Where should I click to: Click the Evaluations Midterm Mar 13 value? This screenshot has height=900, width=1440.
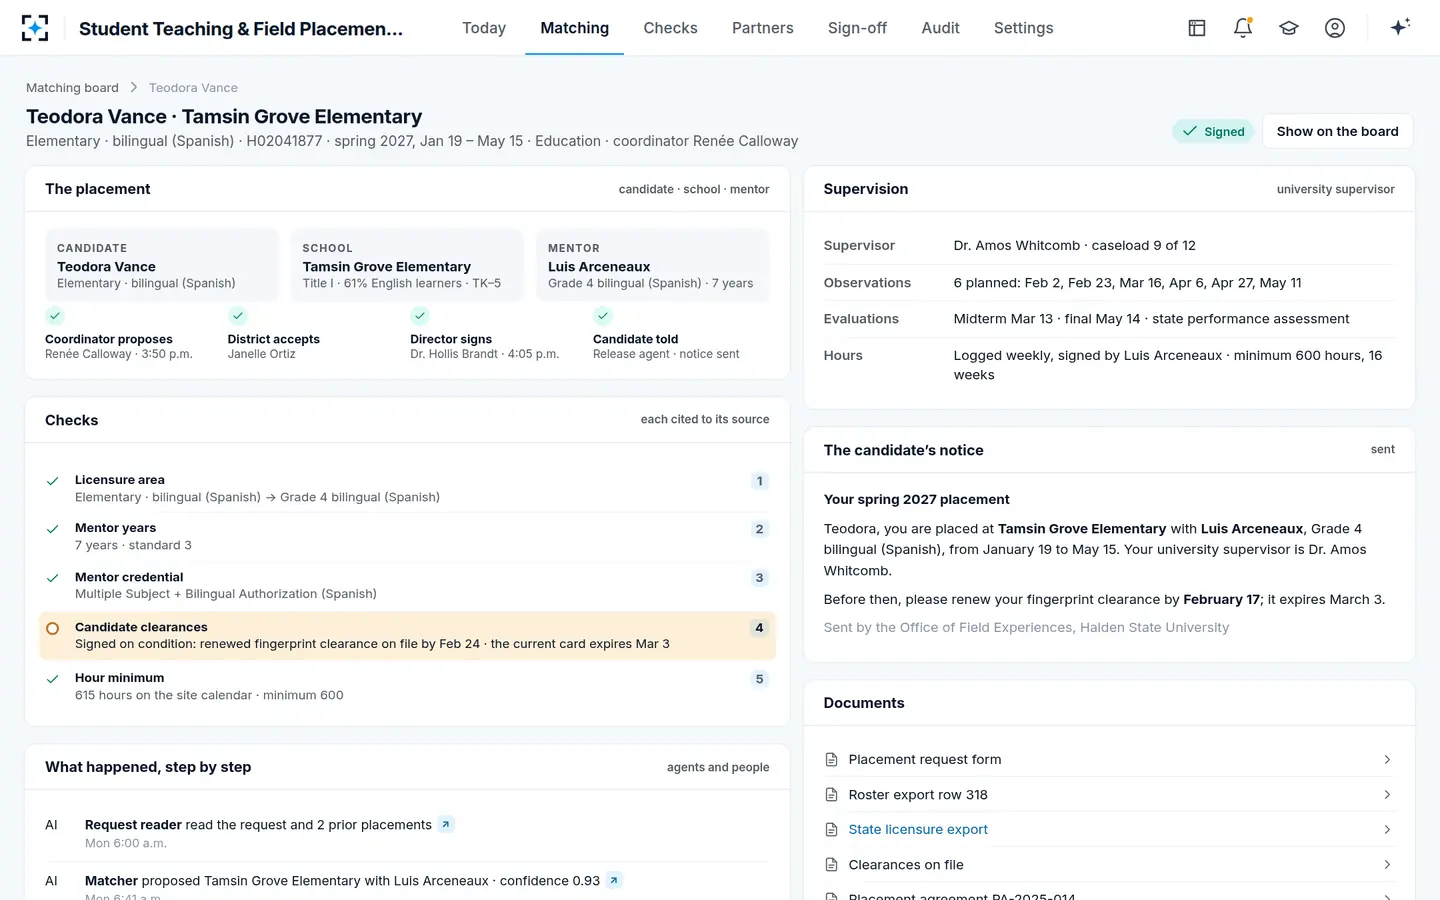1152,319
